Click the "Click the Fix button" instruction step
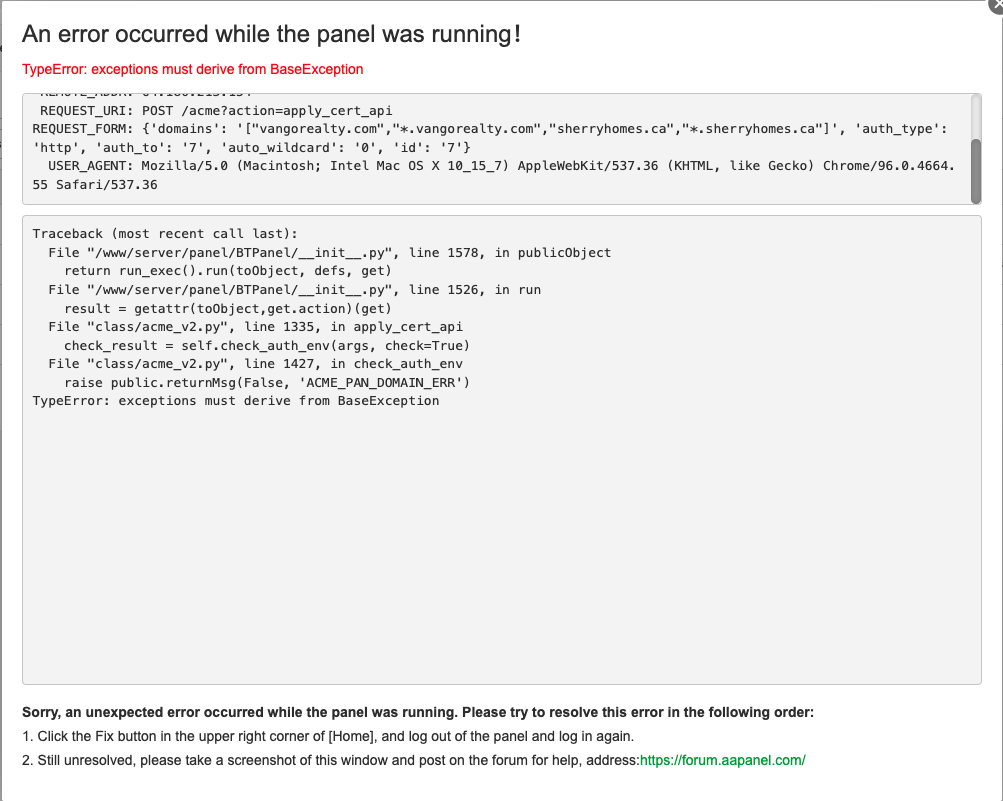The image size is (1003, 801). 328,736
